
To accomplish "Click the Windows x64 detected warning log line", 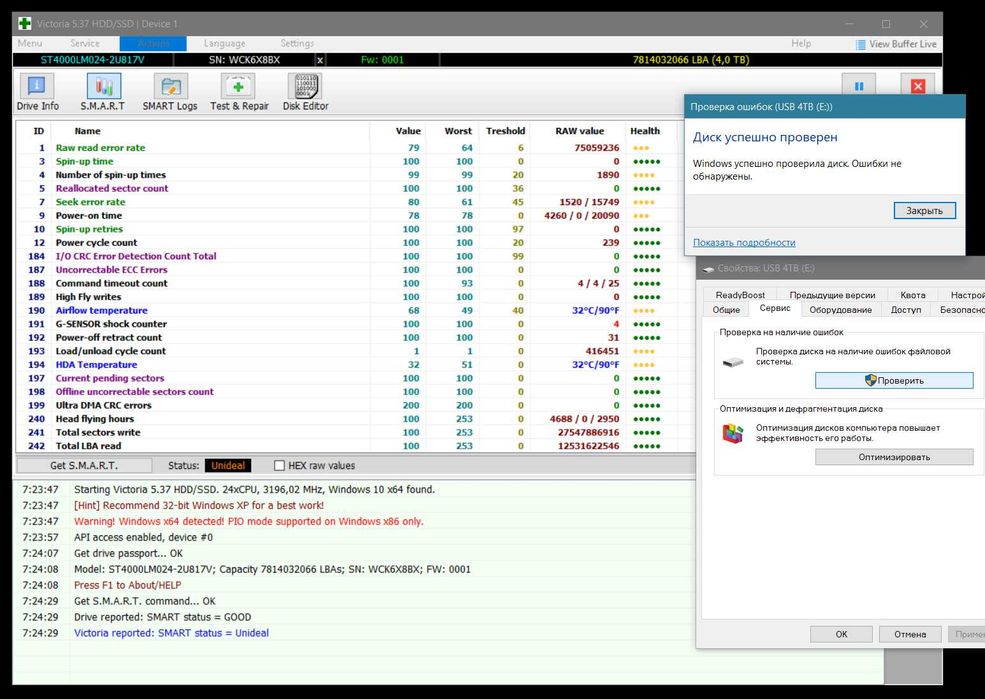I will 249,521.
